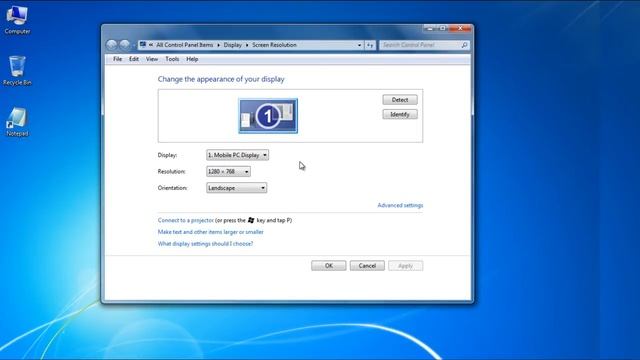Open the address bar history dropdown arrow
640x360 pixels.
pyautogui.click(x=359, y=45)
